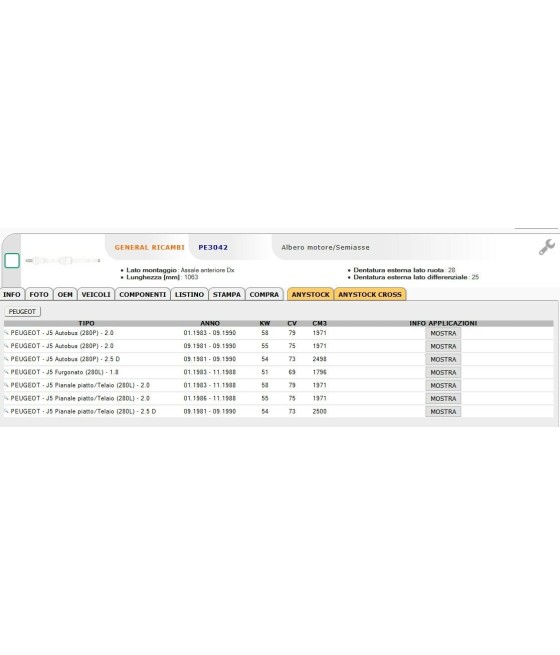Click the PE3042 part number link
The width and height of the screenshot is (560, 655).
pos(213,247)
